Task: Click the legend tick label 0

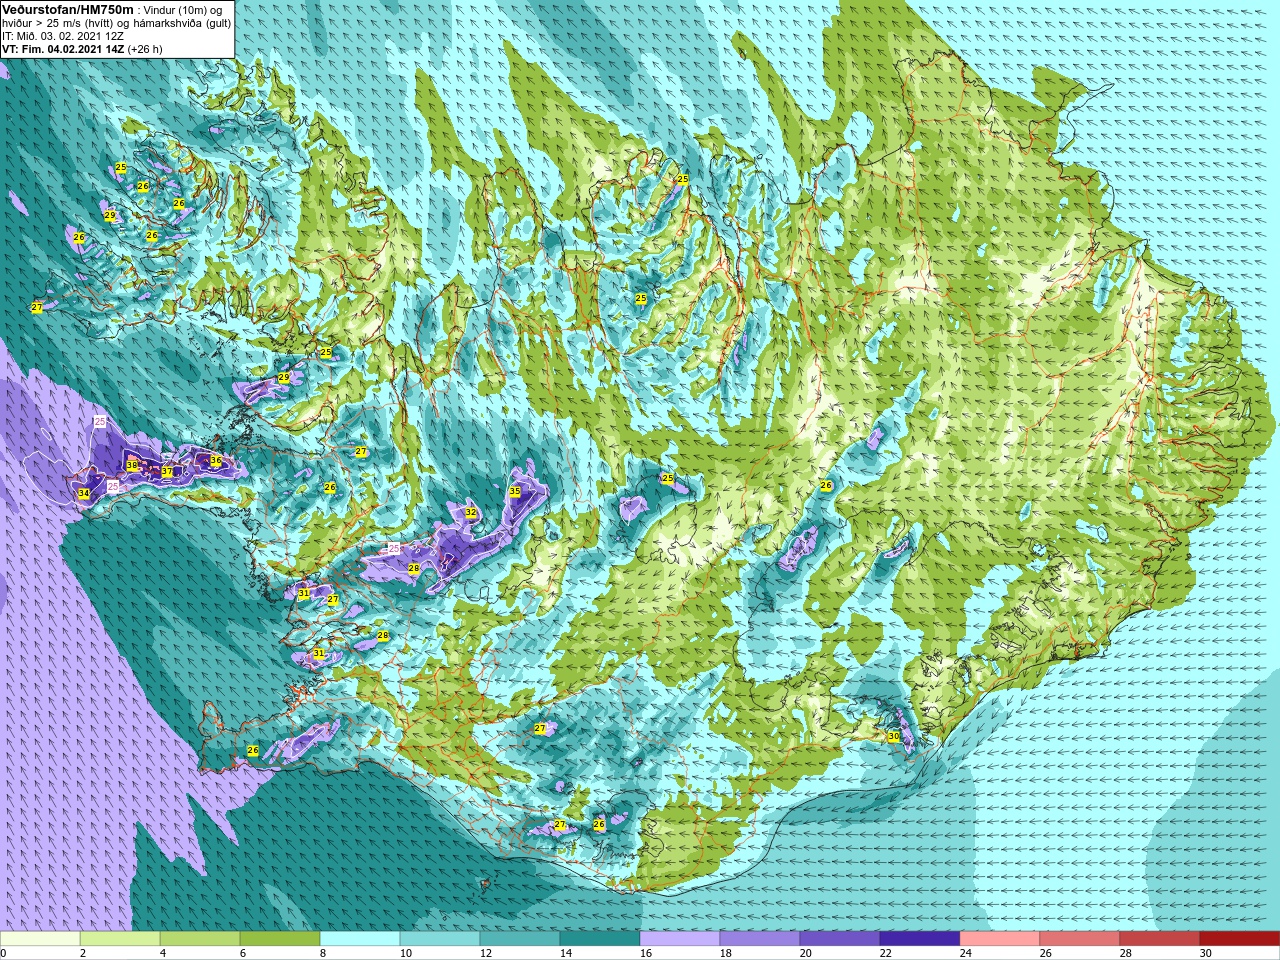Action: pyautogui.click(x=4, y=953)
